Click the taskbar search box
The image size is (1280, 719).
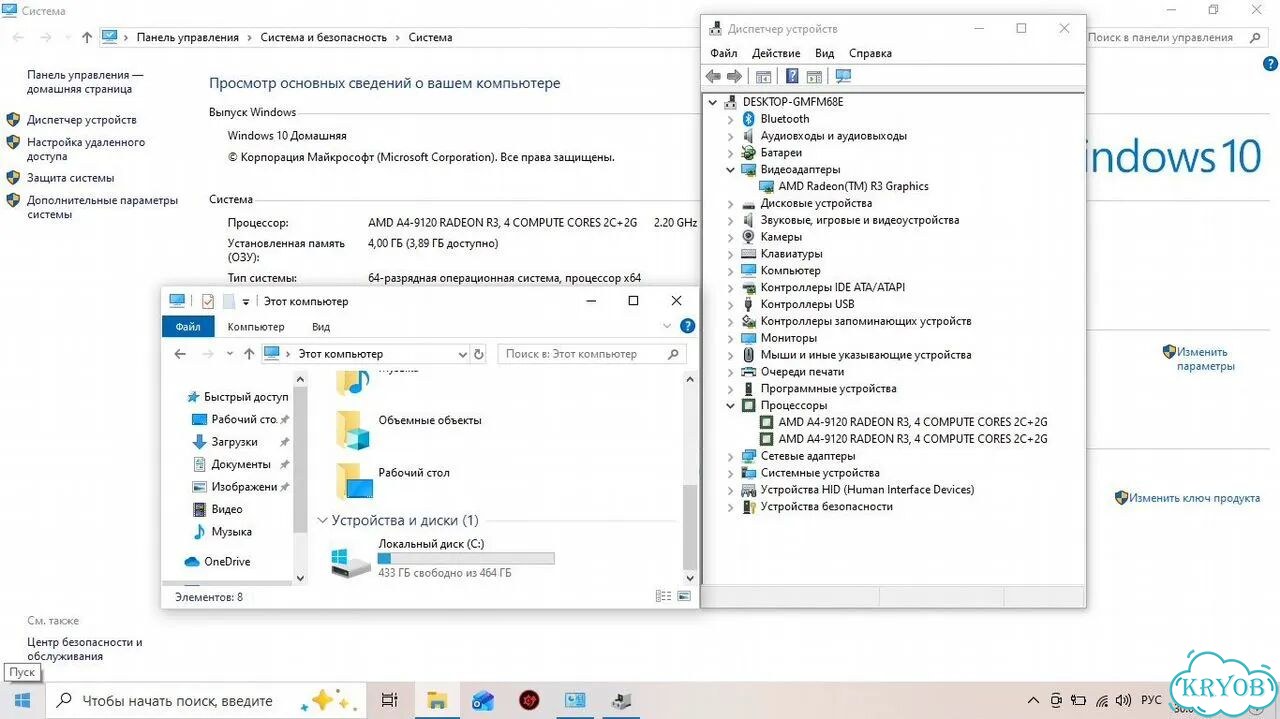[x=206, y=700]
